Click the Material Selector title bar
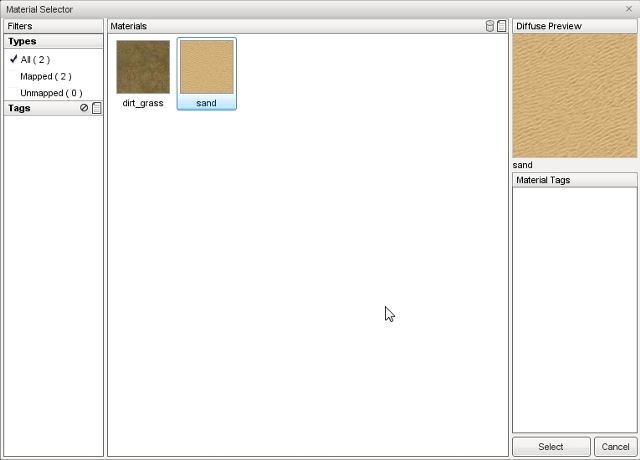The width and height of the screenshot is (640, 460). (x=300, y=9)
